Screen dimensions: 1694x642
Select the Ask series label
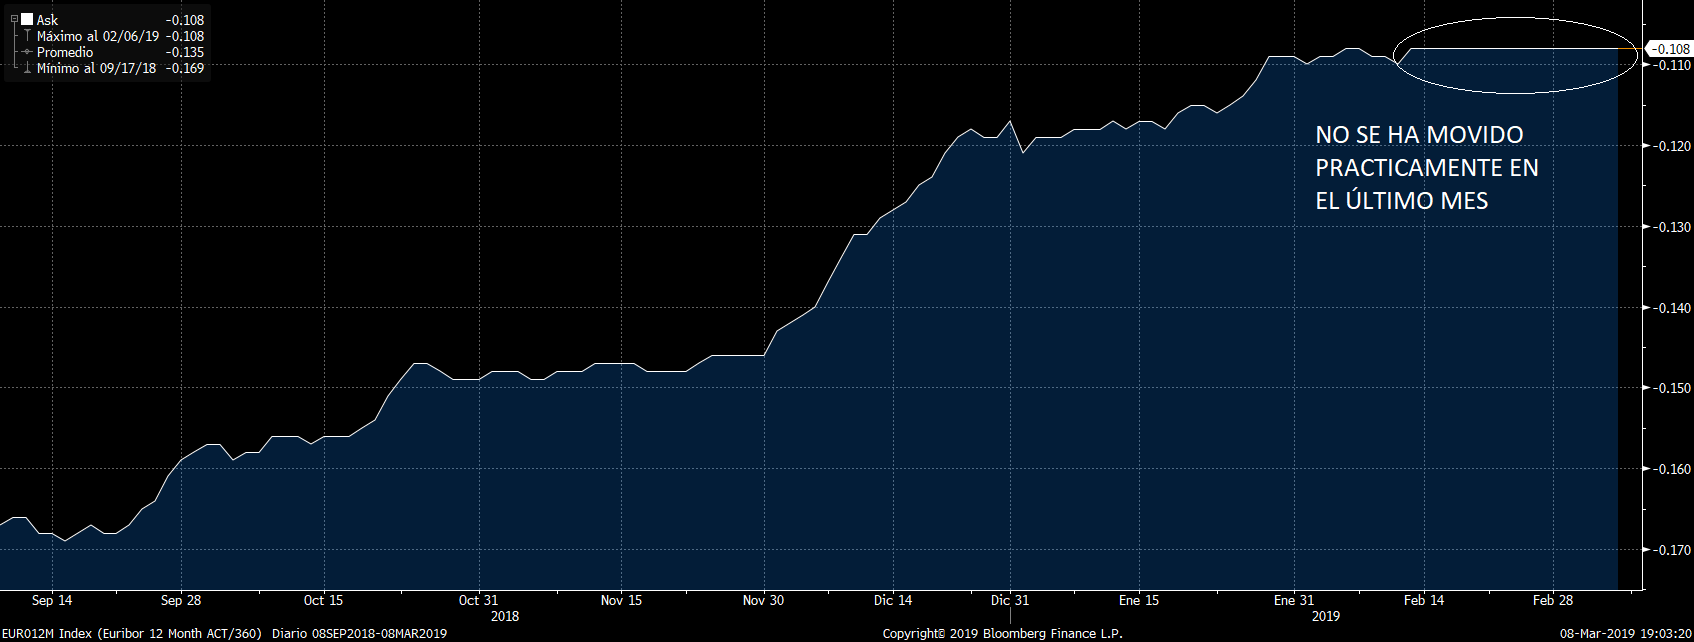[47, 20]
